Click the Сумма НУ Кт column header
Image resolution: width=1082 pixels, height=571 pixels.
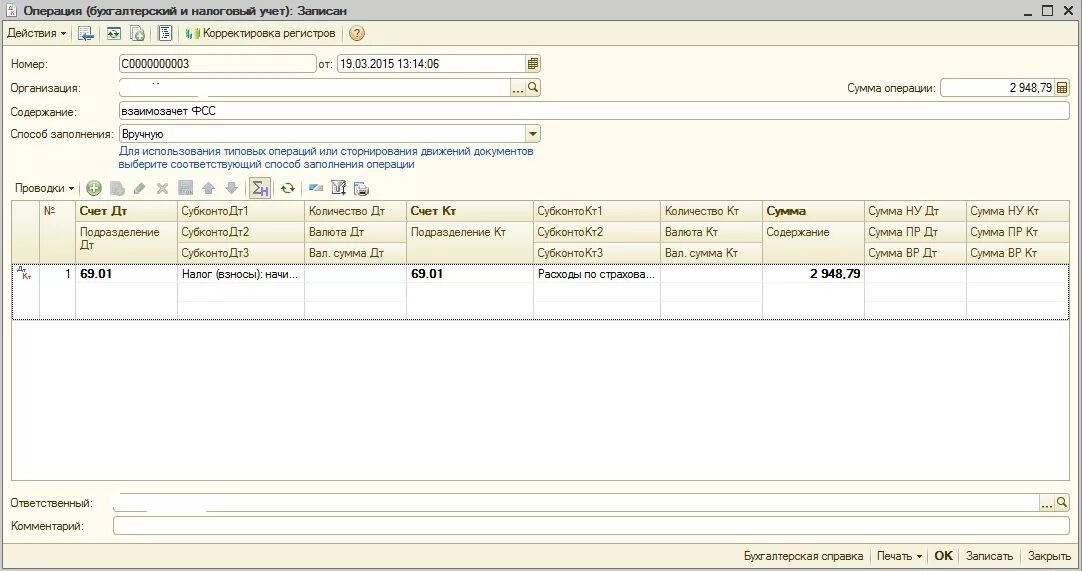pyautogui.click(x=1017, y=211)
